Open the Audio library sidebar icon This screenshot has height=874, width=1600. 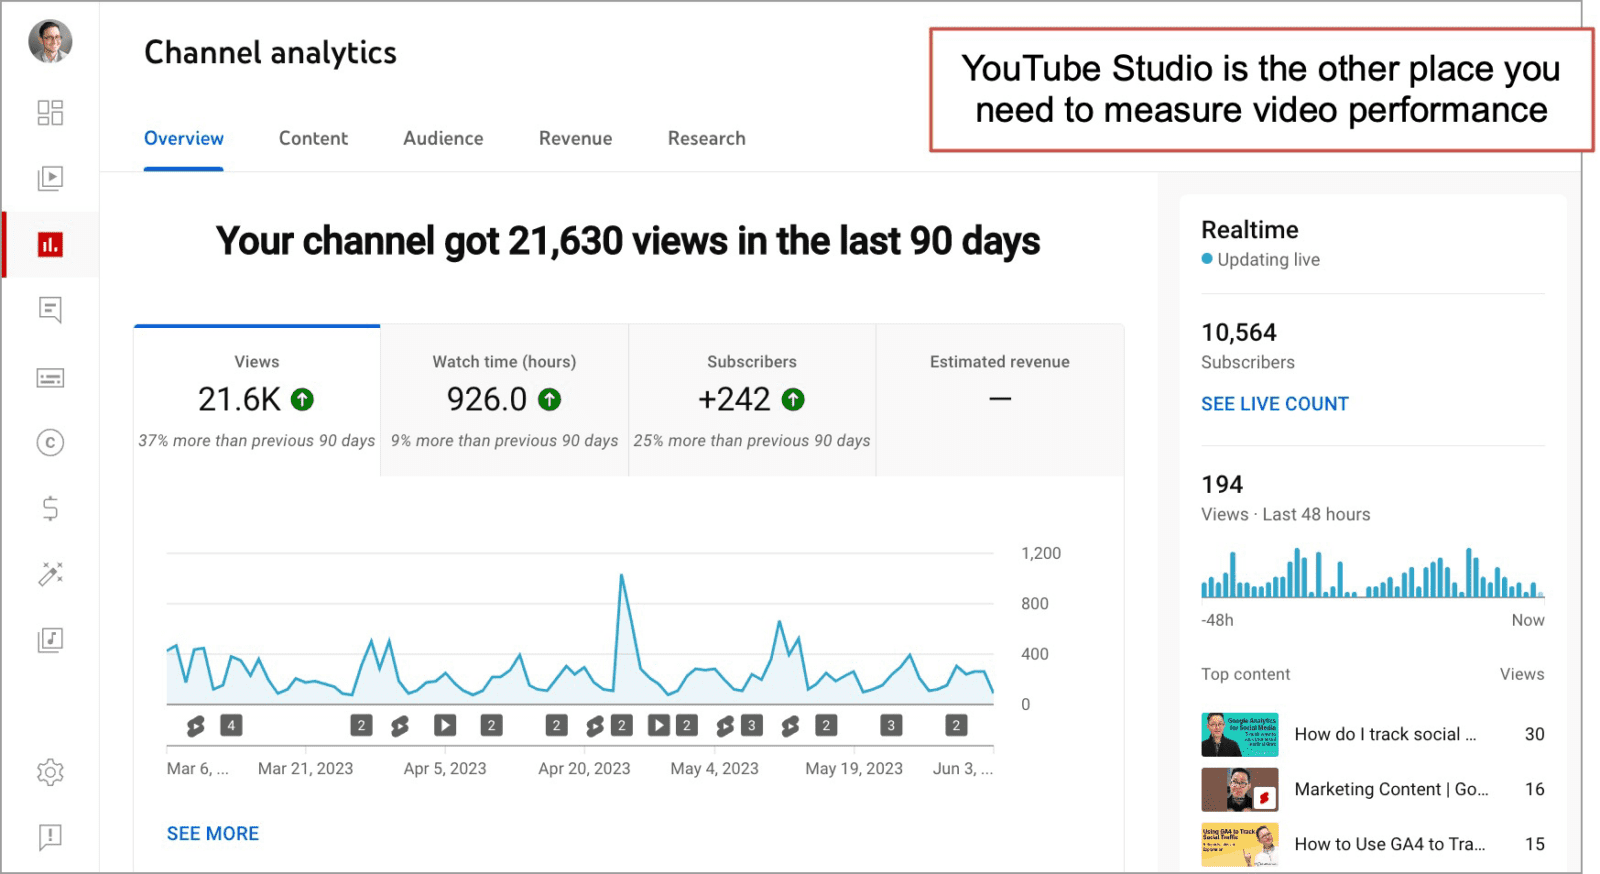pyautogui.click(x=50, y=640)
